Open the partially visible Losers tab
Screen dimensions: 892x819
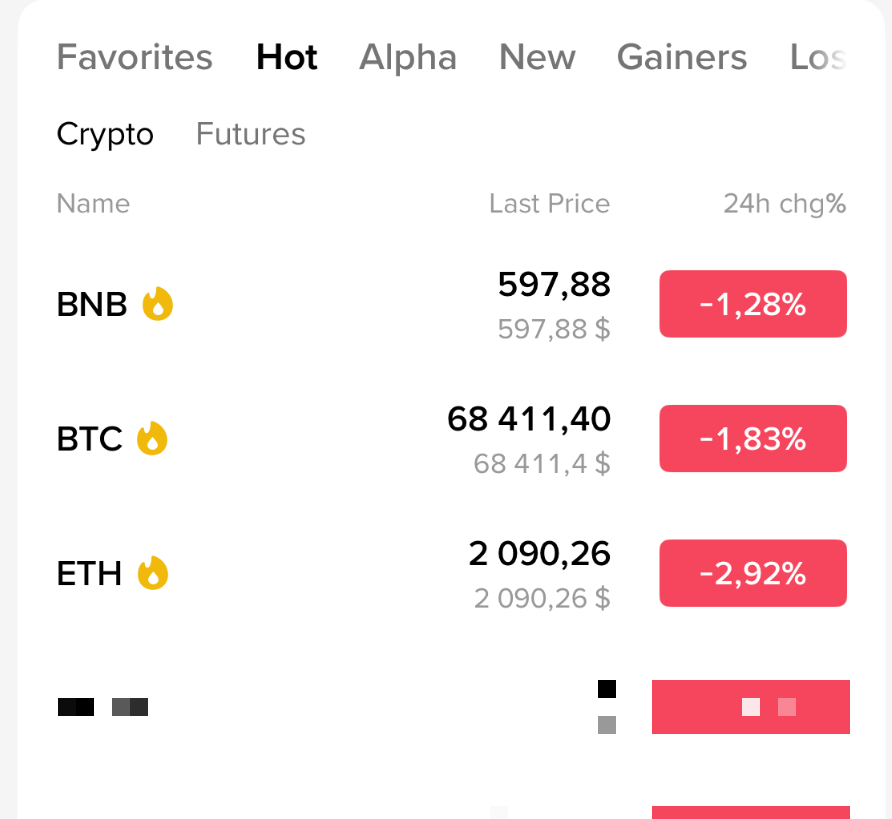(818, 57)
